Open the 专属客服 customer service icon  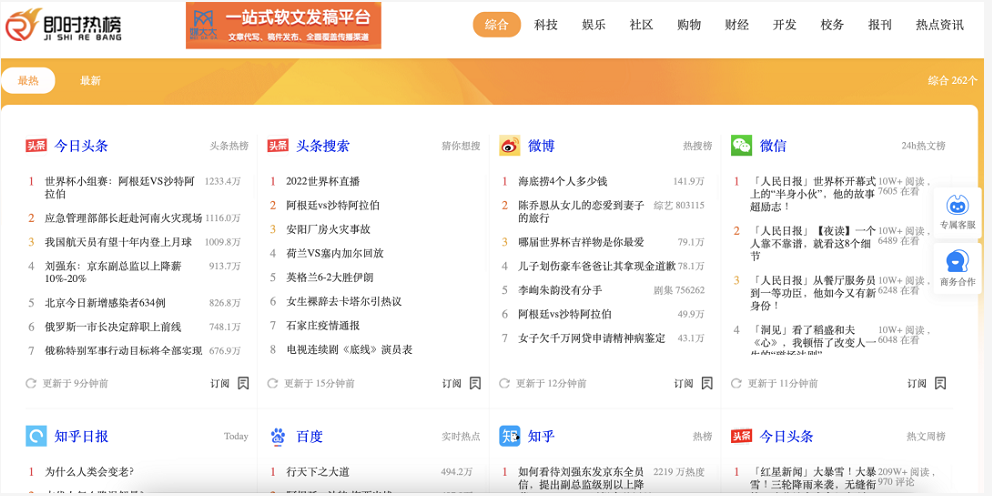[957, 206]
